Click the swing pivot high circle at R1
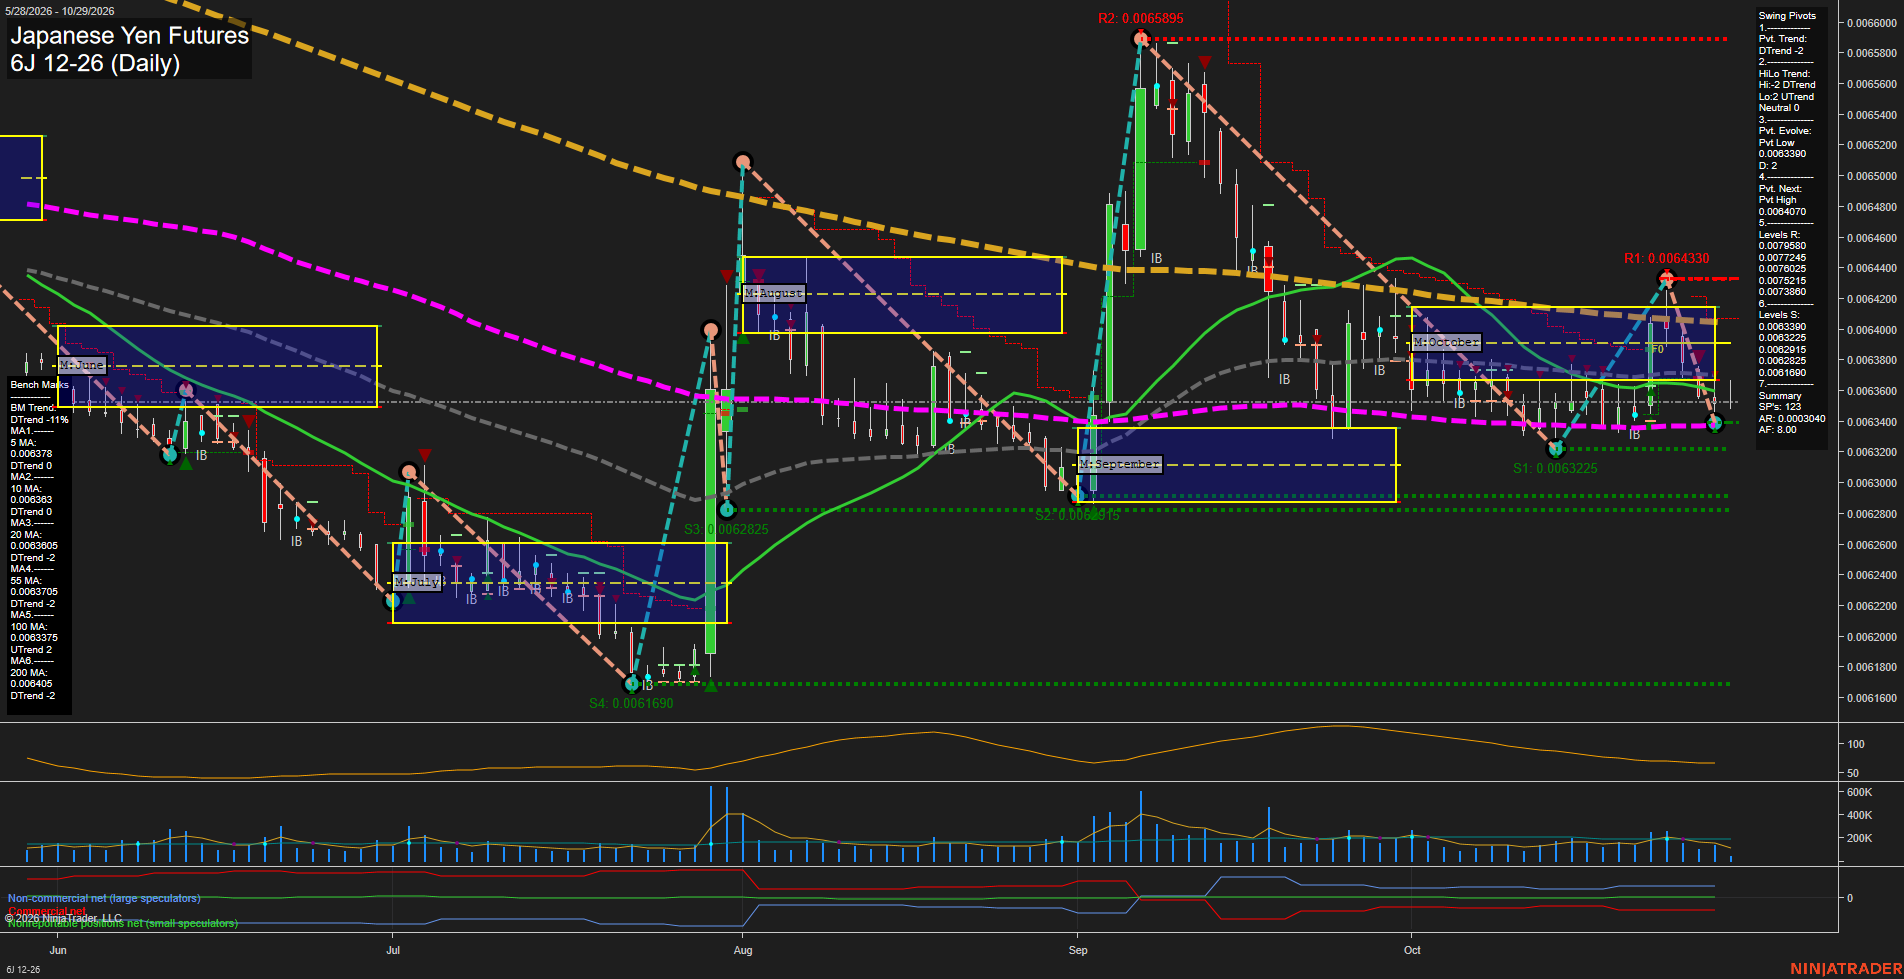Viewport: 1904px width, 979px height. (x=1665, y=278)
